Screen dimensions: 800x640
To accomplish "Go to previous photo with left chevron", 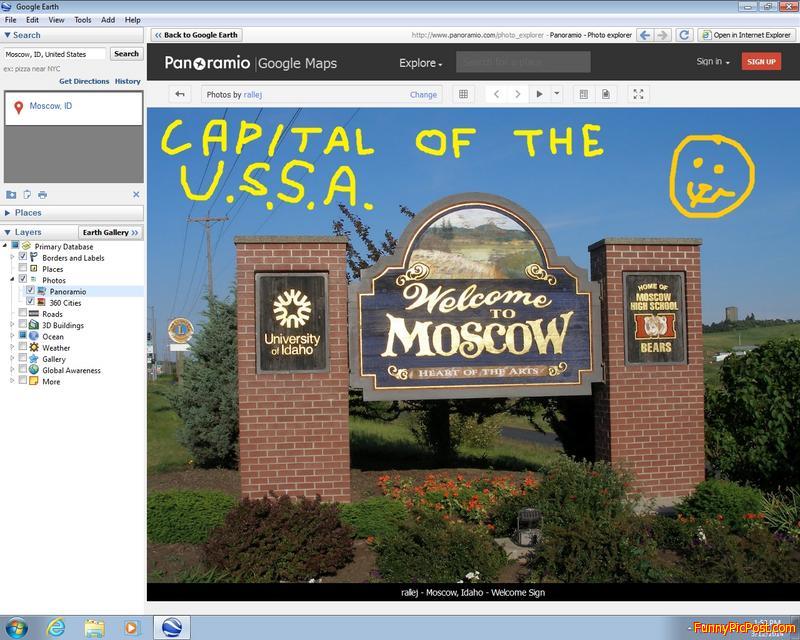I will [496, 94].
